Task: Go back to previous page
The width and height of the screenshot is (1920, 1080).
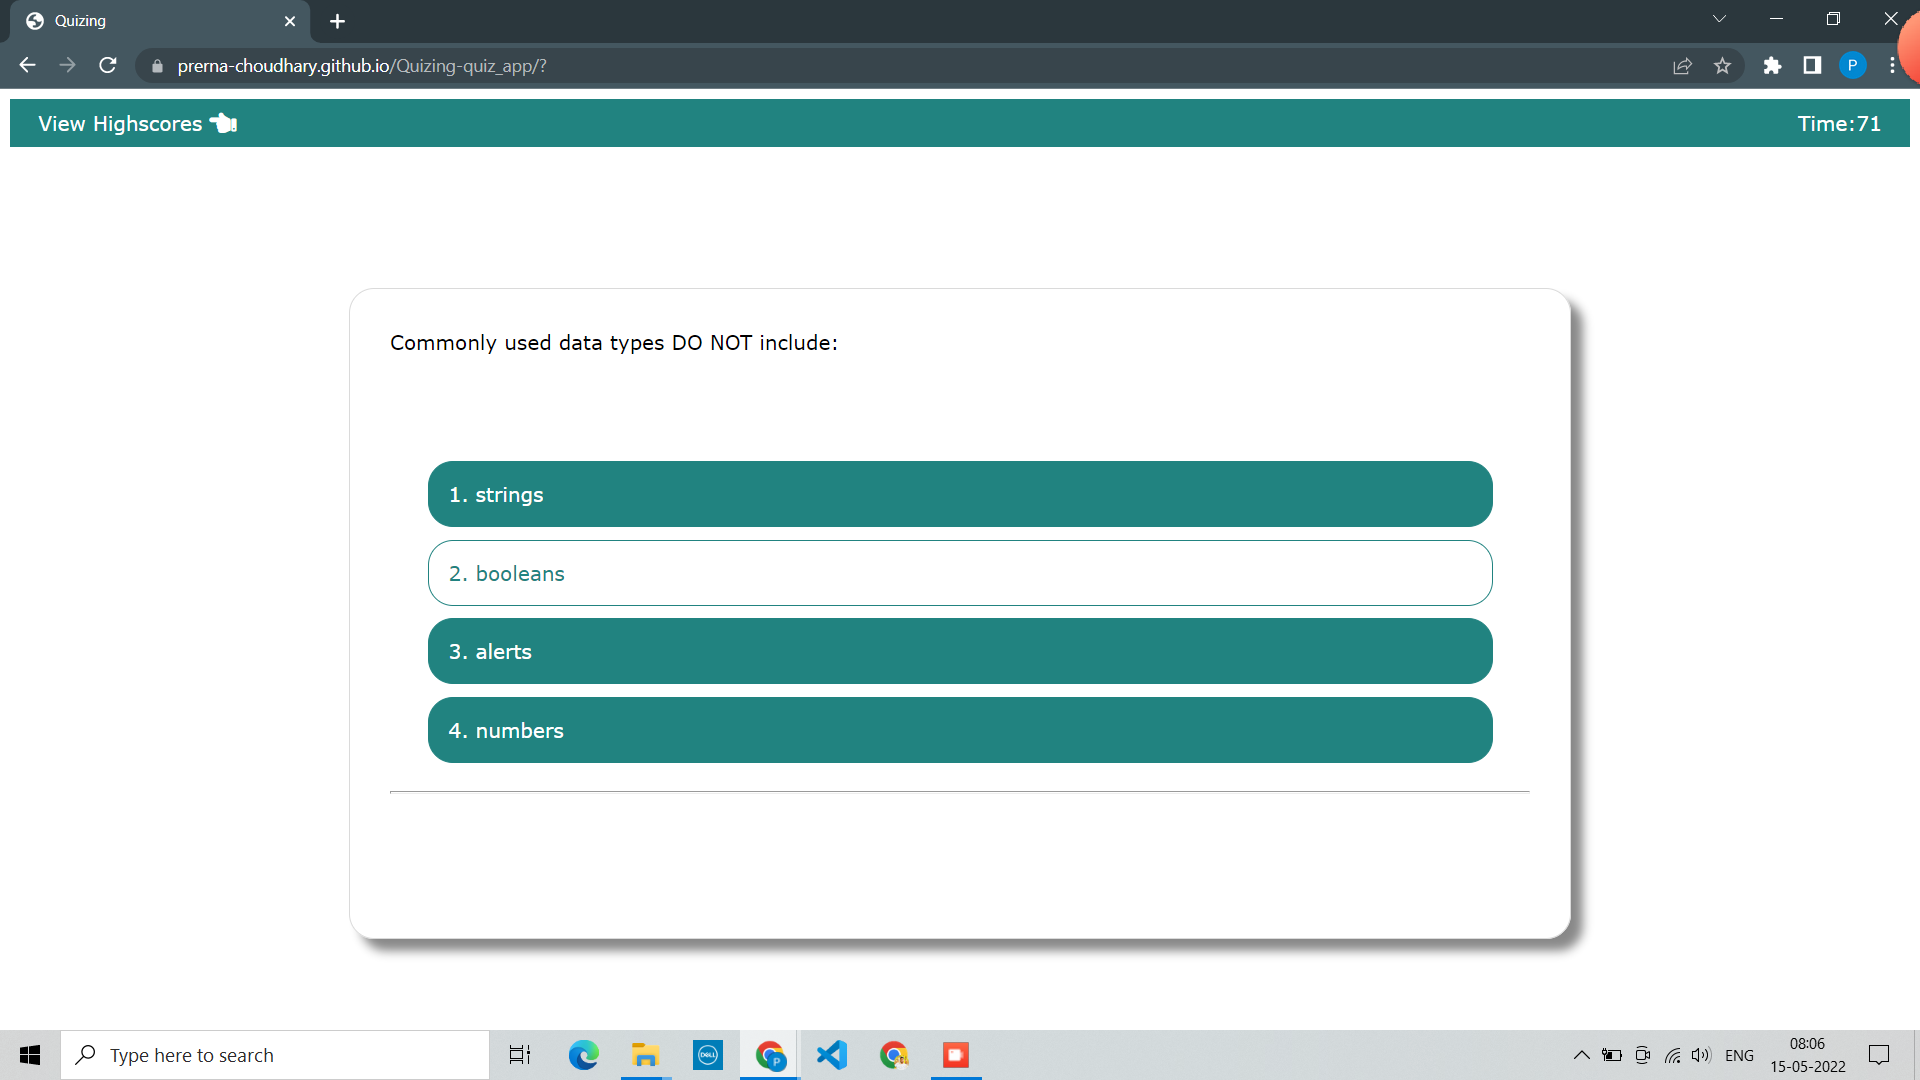Action: tap(27, 65)
